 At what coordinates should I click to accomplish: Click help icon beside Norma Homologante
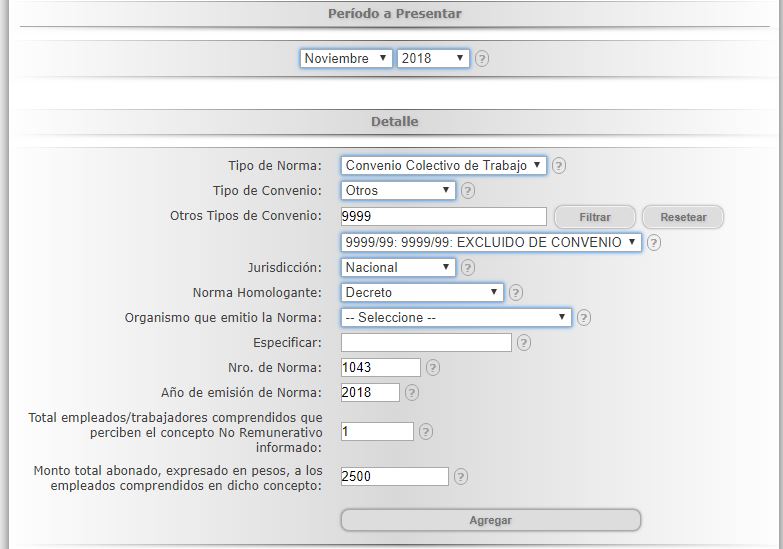point(516,293)
